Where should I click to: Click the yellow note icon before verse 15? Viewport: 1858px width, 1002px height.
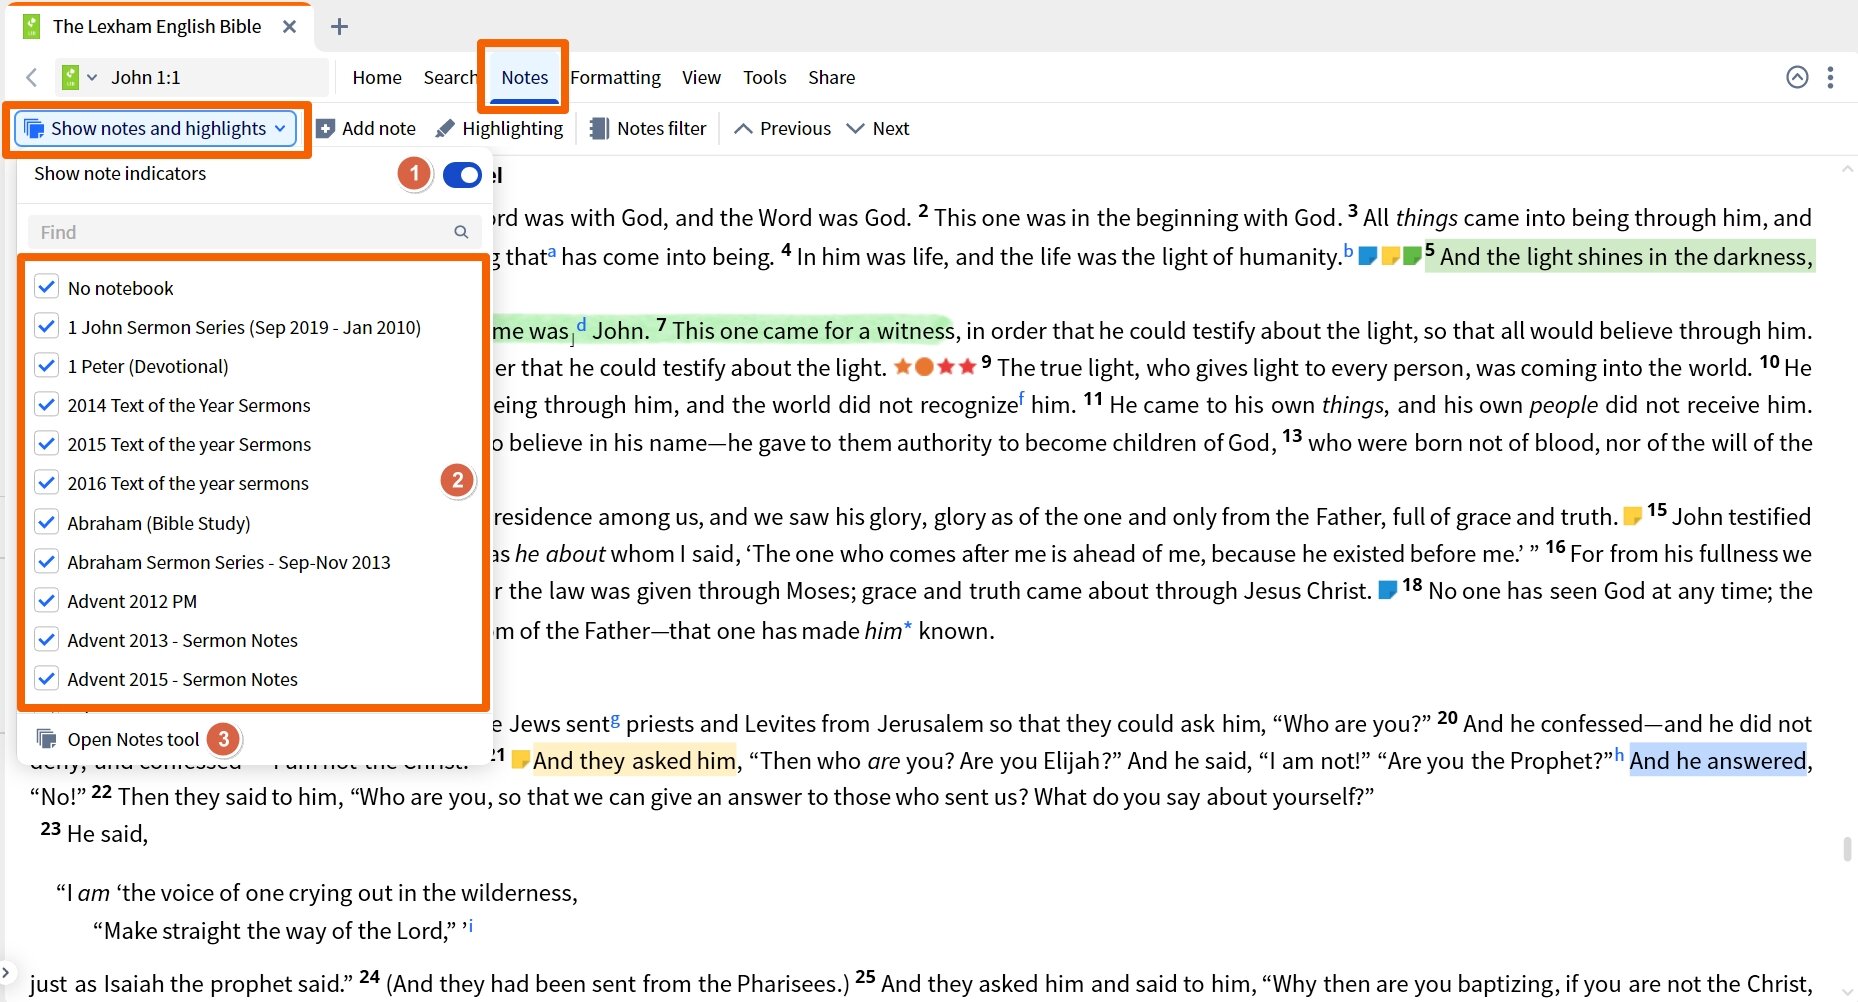(1632, 516)
